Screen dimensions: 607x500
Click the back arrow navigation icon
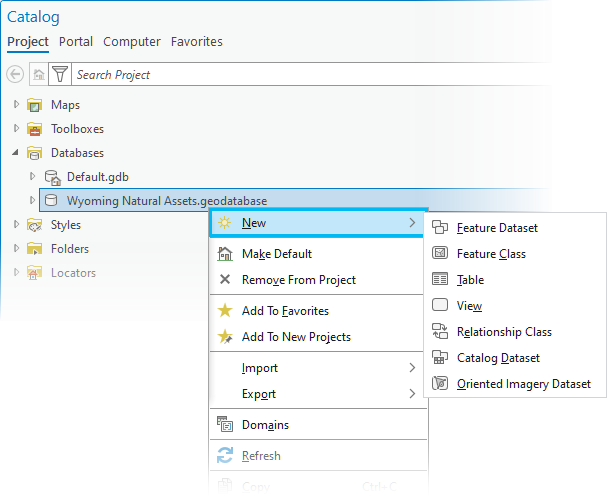tap(15, 74)
